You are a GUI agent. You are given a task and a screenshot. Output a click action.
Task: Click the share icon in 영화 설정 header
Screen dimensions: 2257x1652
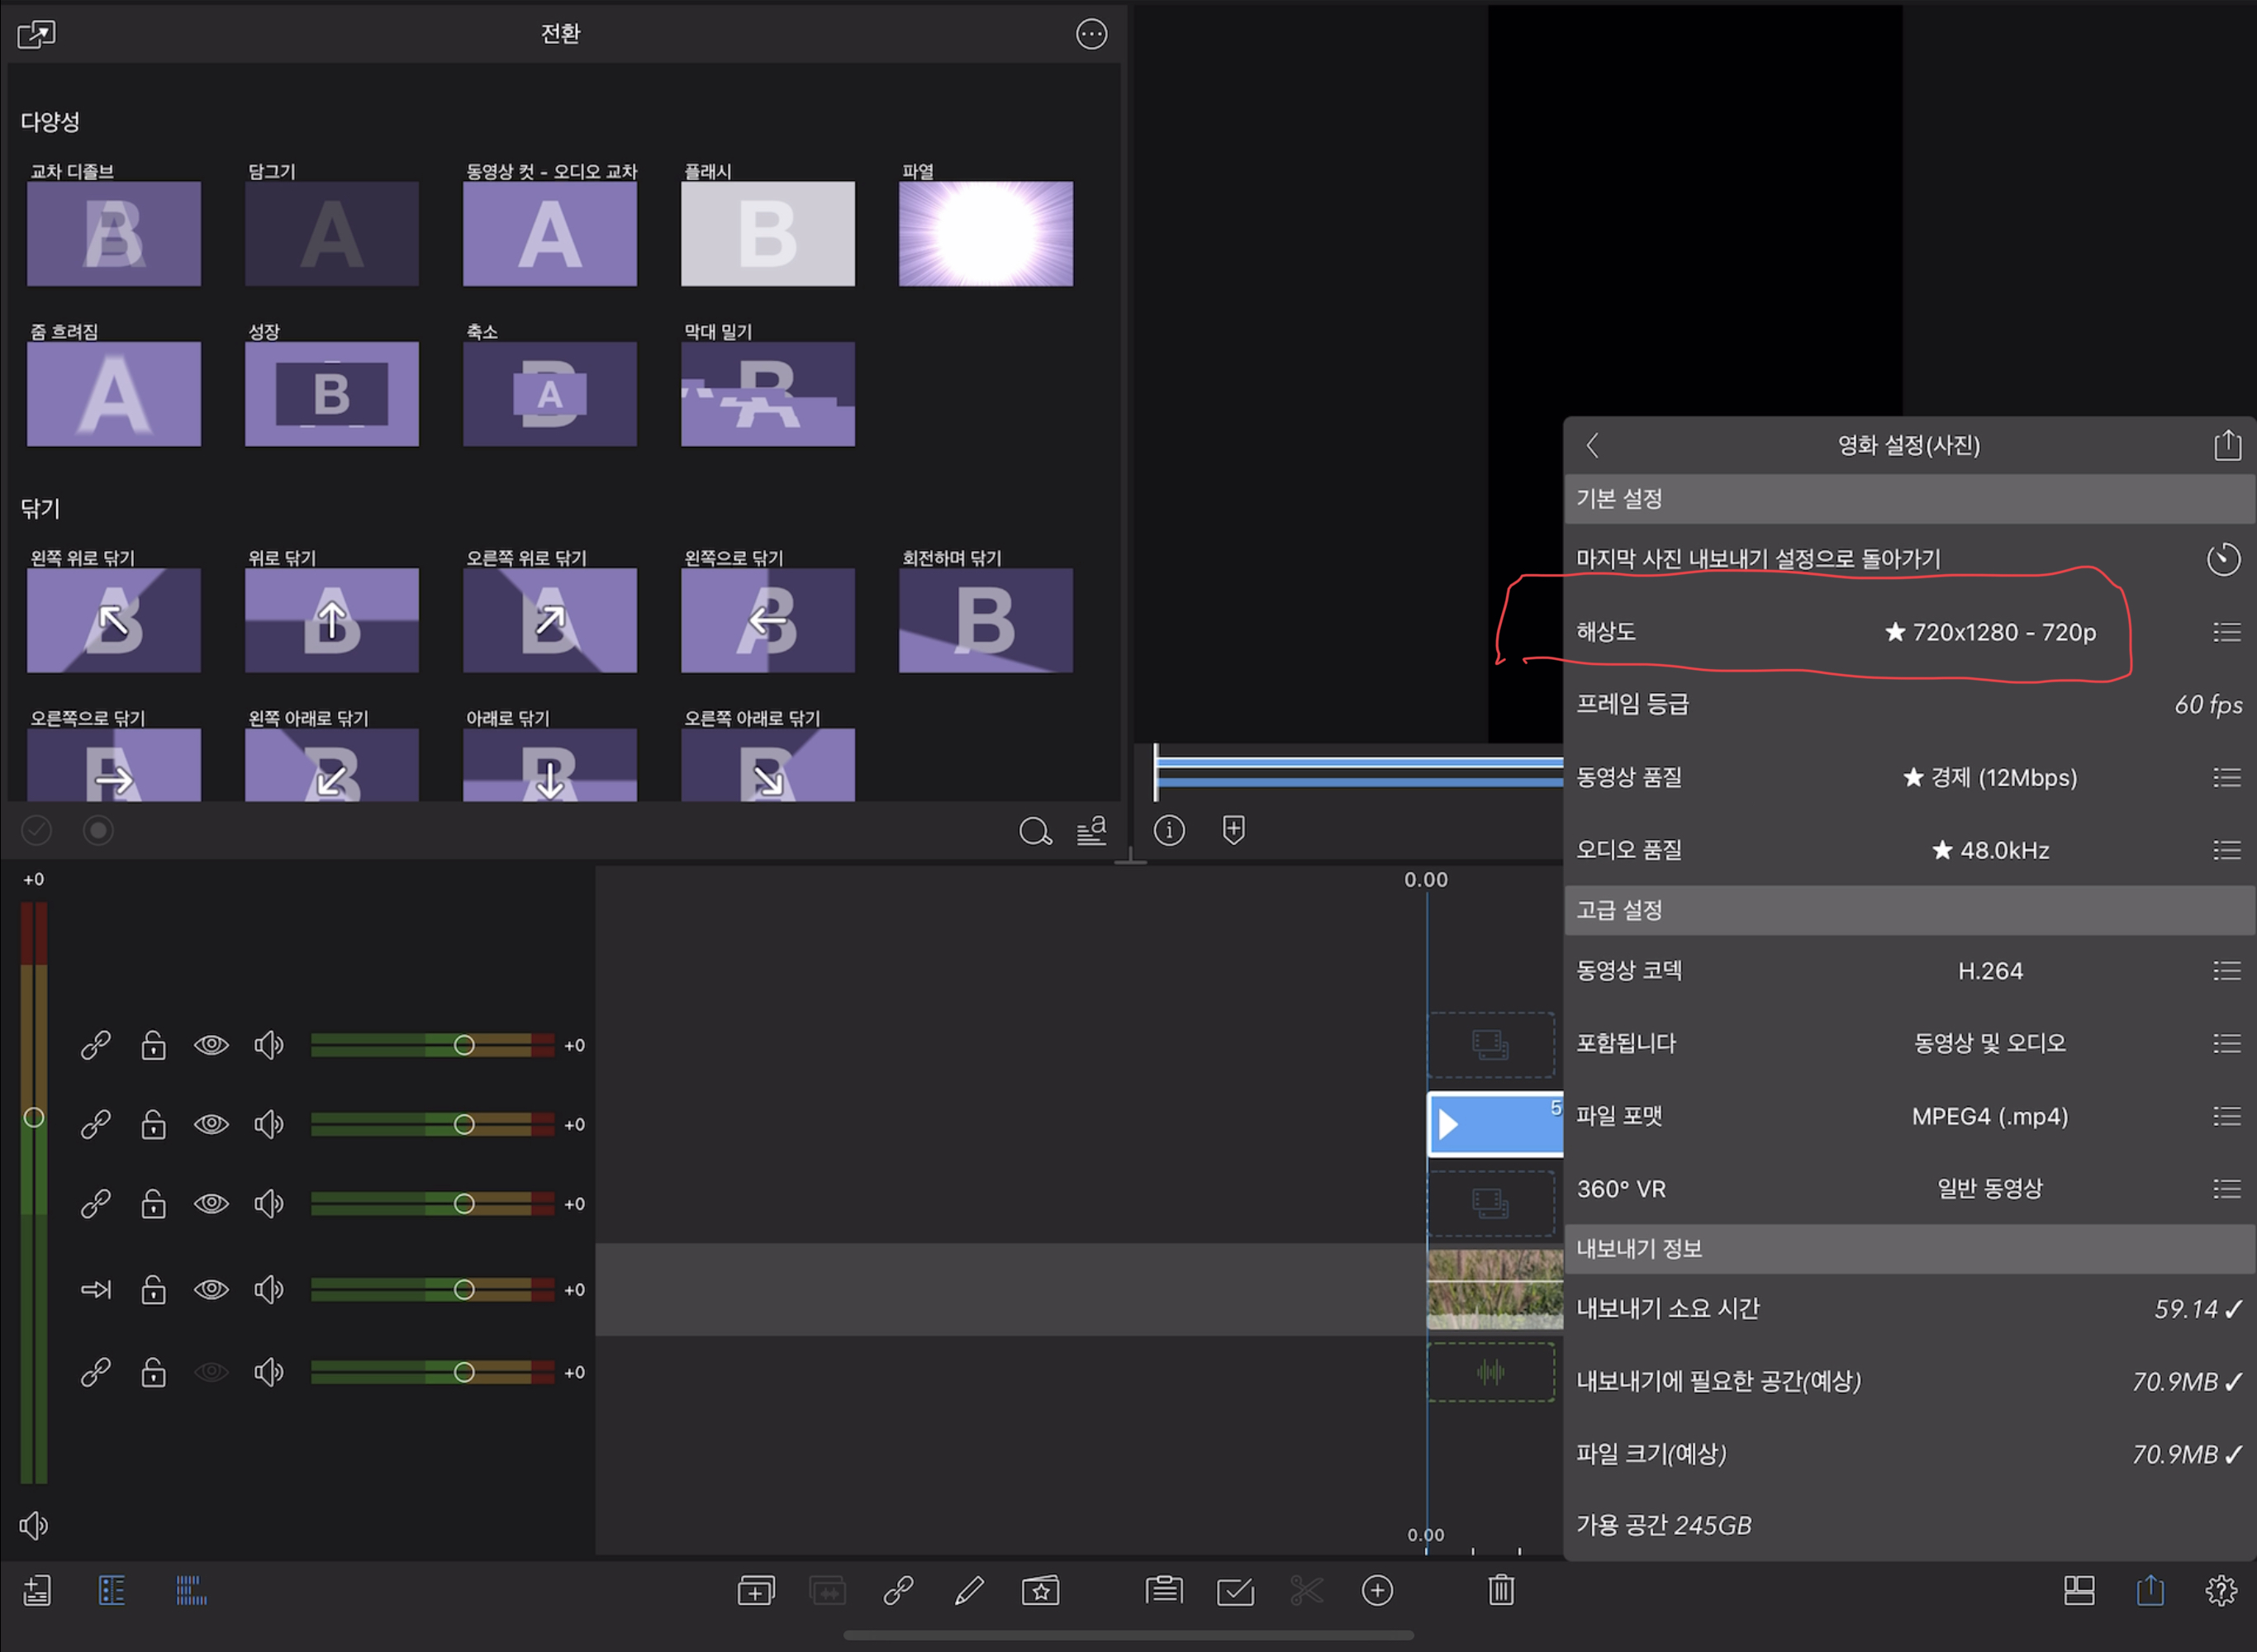click(x=2227, y=445)
